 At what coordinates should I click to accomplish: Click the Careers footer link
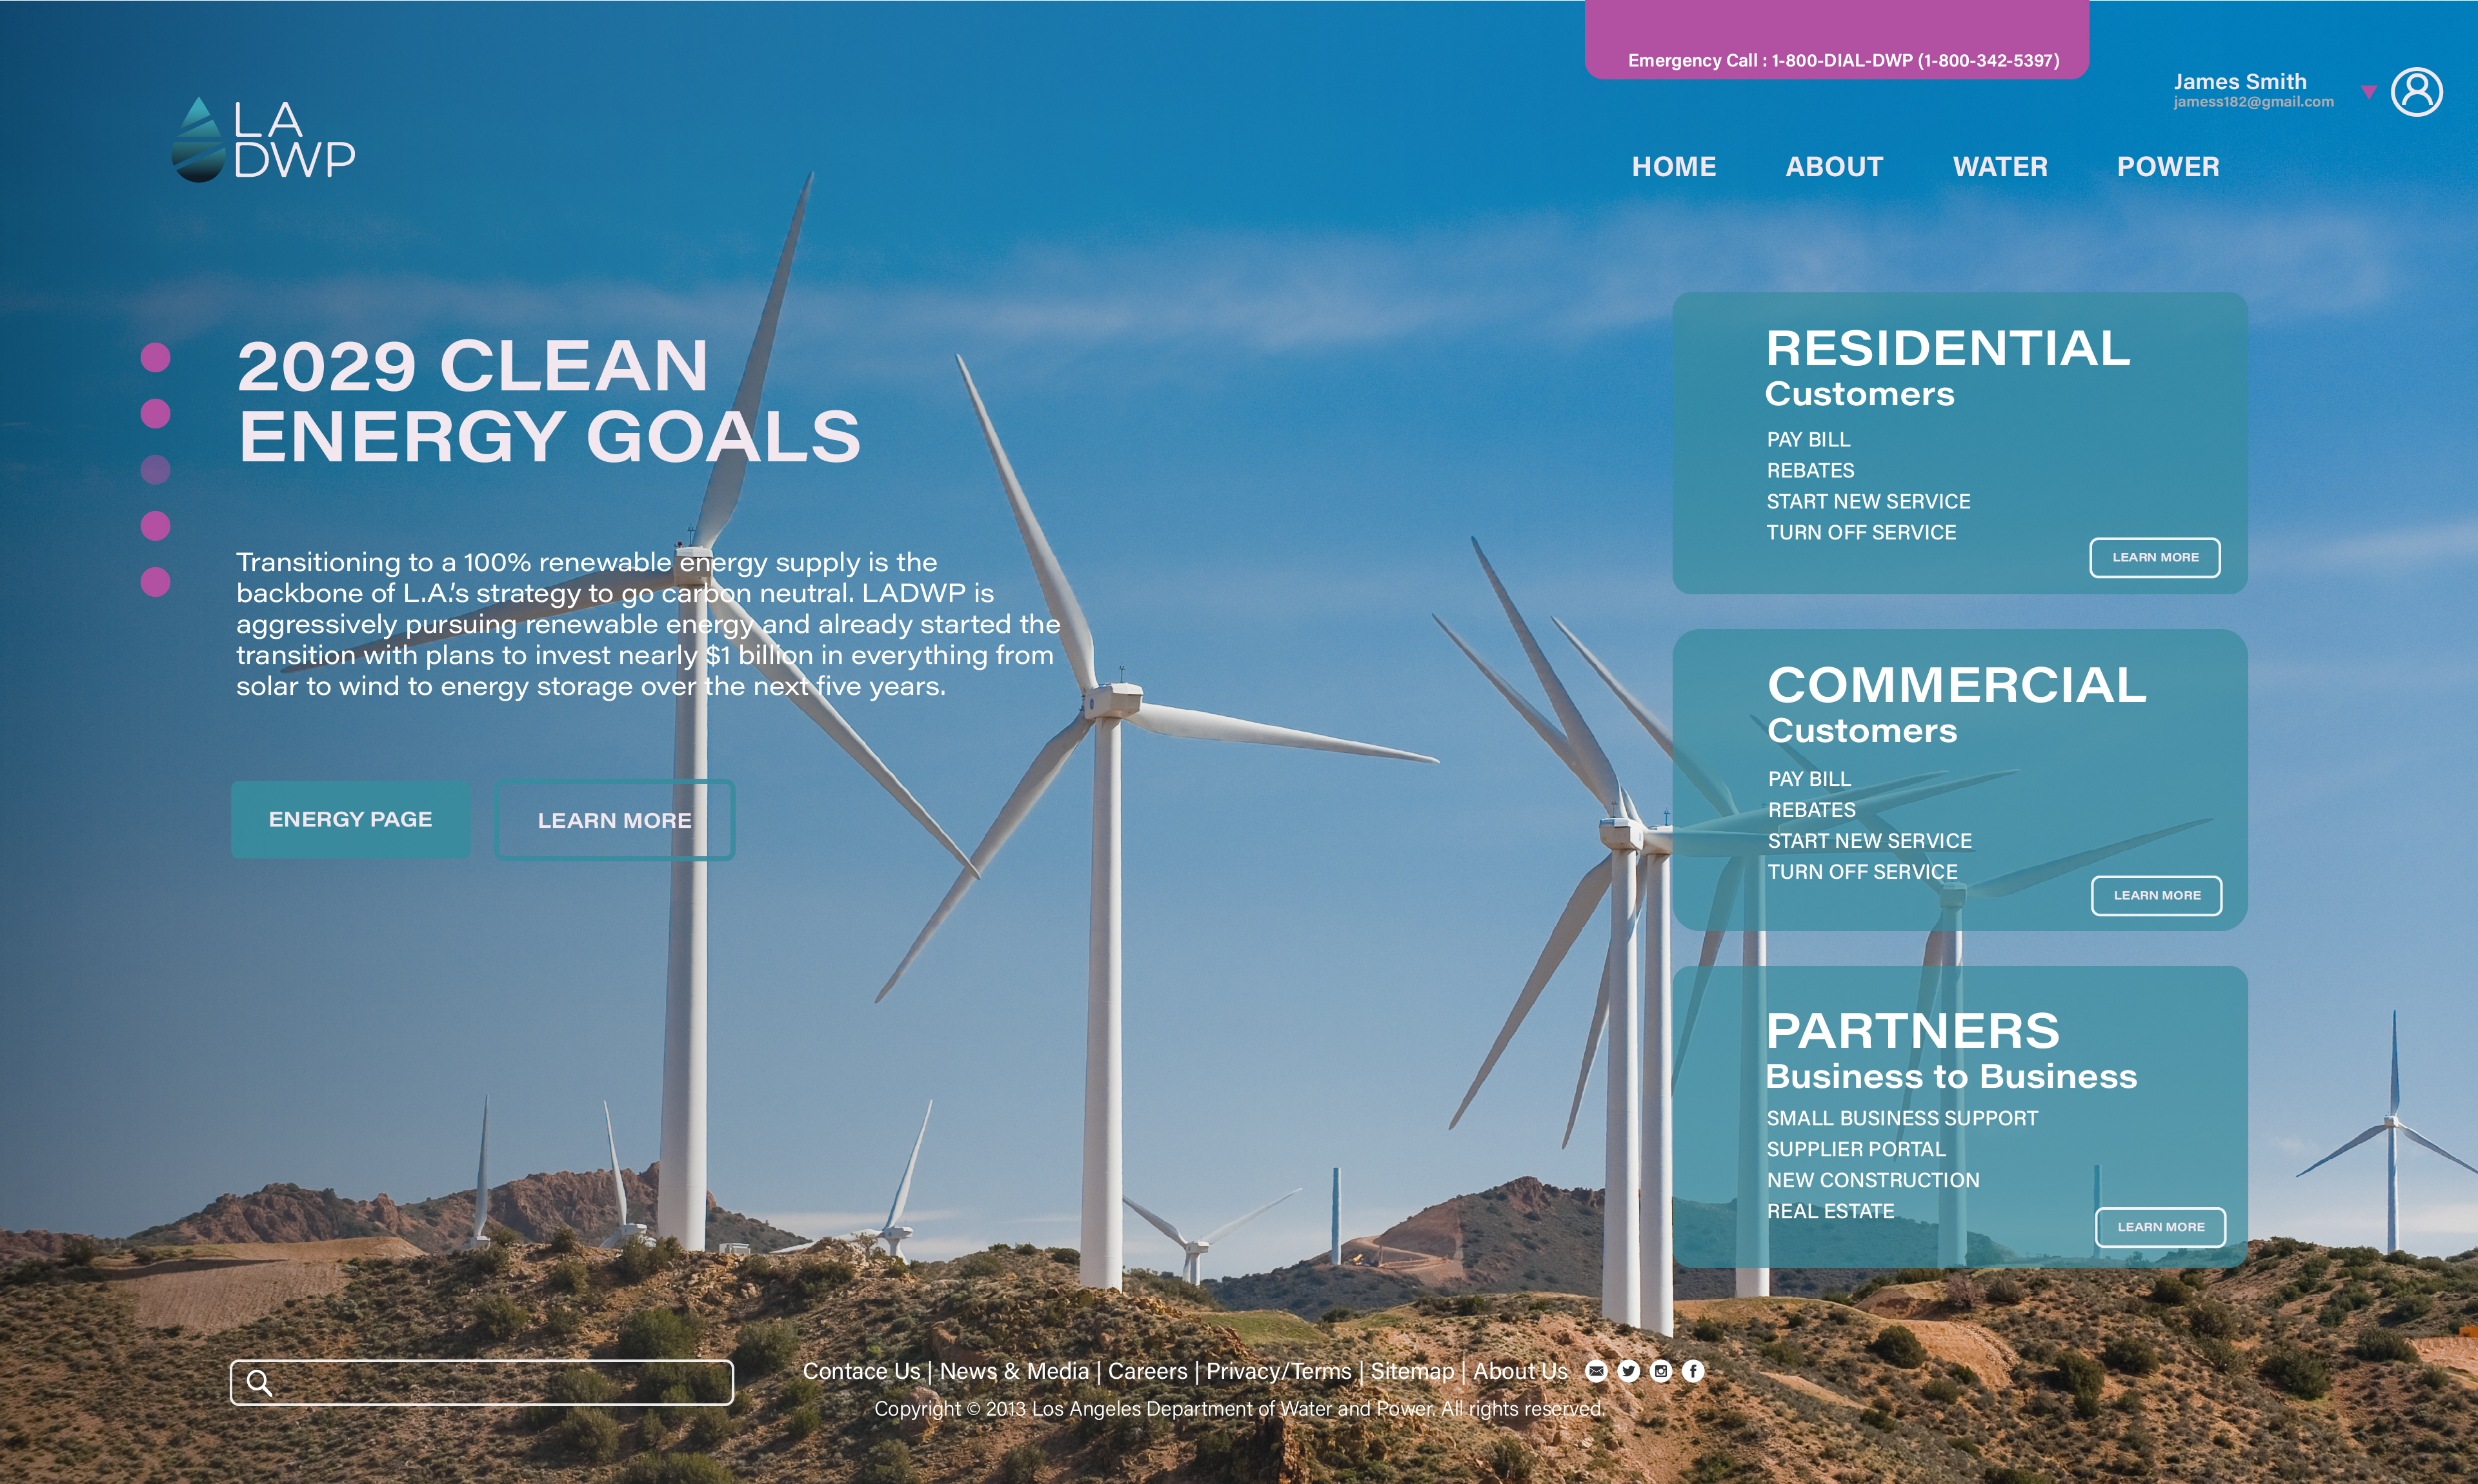[1147, 1371]
